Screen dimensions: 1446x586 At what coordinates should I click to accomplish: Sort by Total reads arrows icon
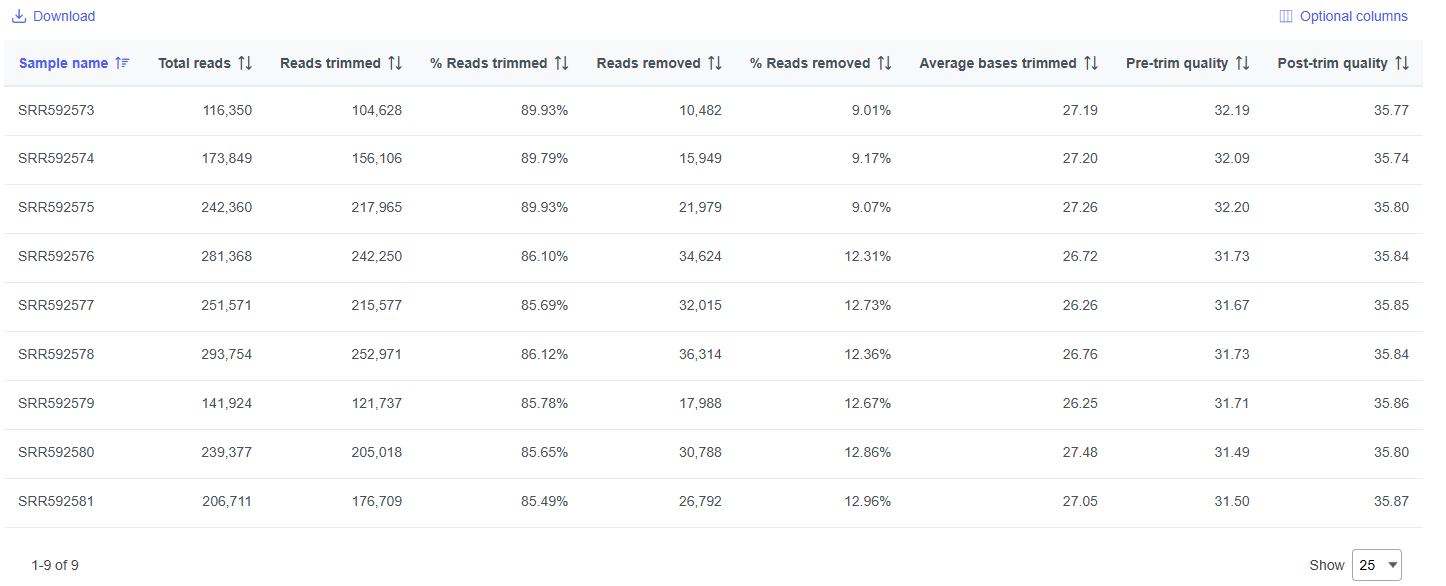click(x=245, y=63)
